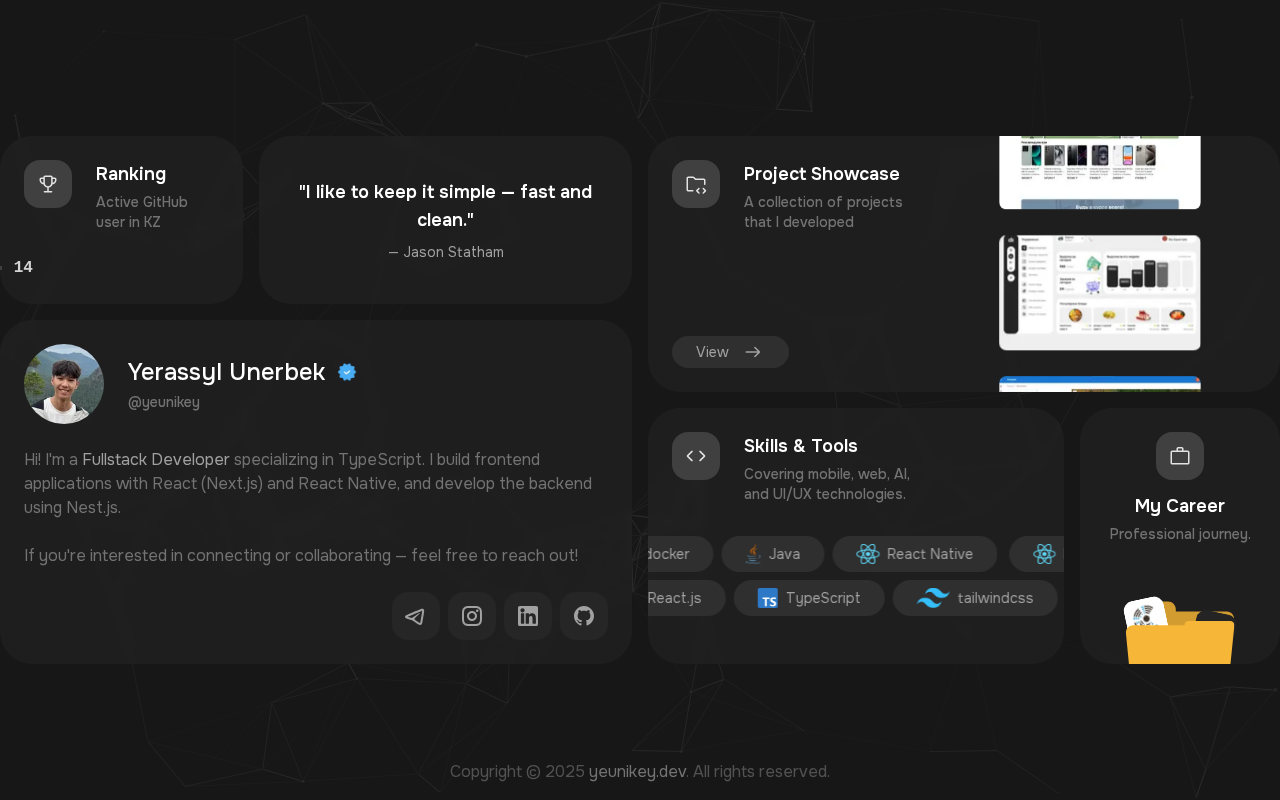Viewport: 1280px width, 800px height.
Task: Open the phone store project thumbnail
Action: [1100, 172]
